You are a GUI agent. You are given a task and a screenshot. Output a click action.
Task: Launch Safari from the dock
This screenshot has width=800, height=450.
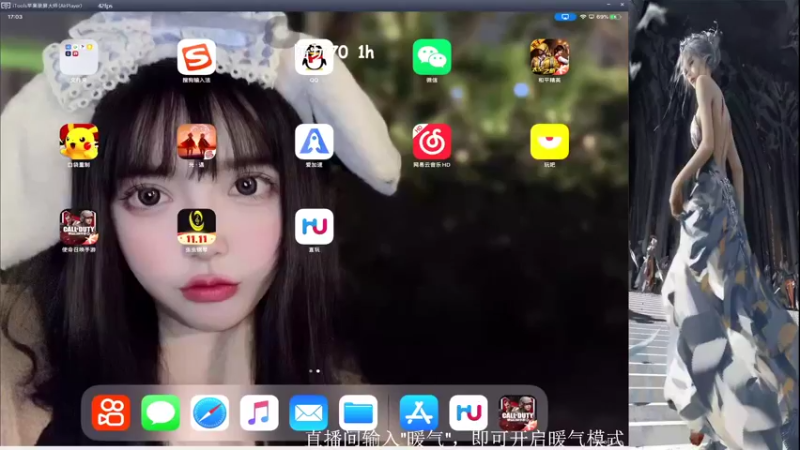click(x=210, y=413)
